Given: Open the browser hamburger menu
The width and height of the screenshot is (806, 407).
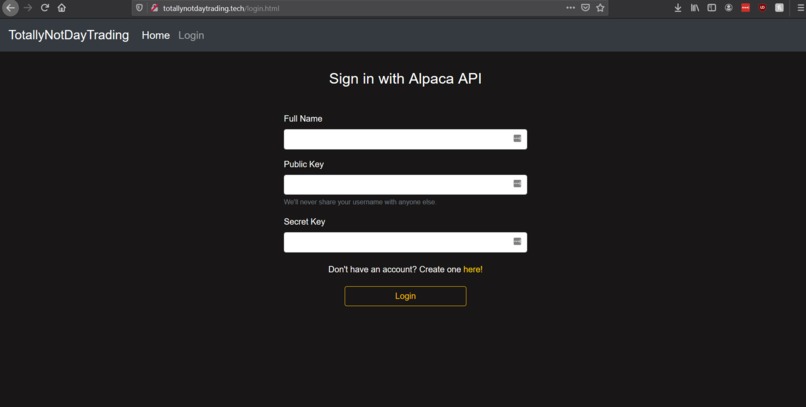Looking at the screenshot, I should pos(800,8).
